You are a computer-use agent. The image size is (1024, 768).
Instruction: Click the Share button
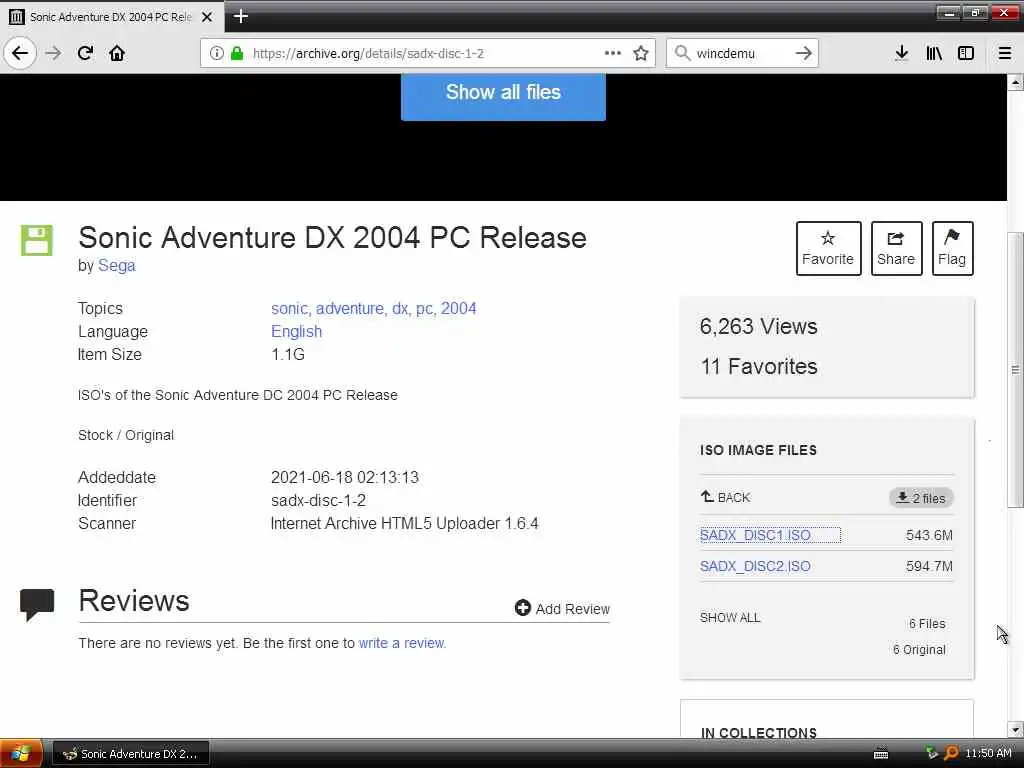[896, 248]
